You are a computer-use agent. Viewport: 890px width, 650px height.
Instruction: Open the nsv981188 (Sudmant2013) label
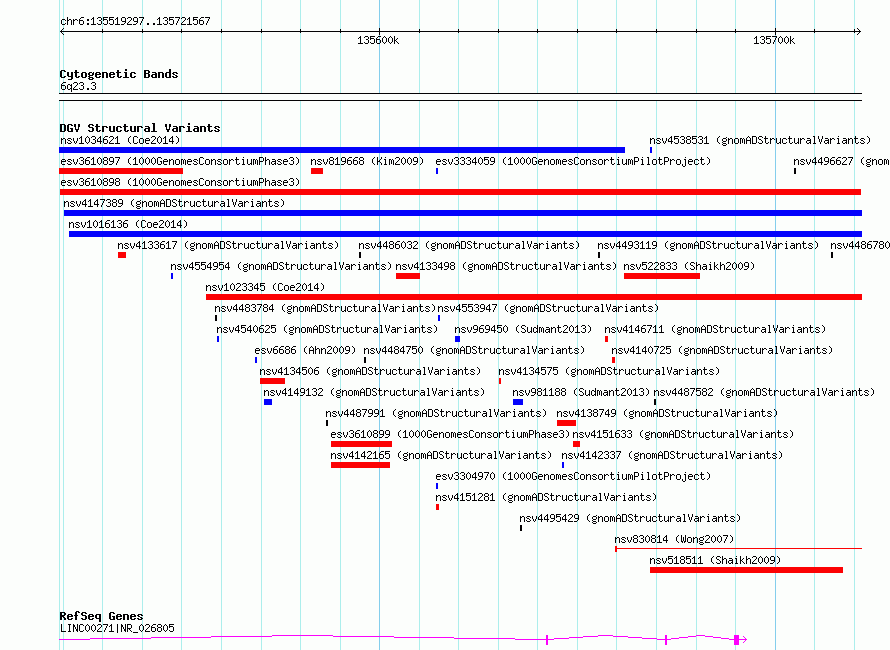(x=581, y=392)
